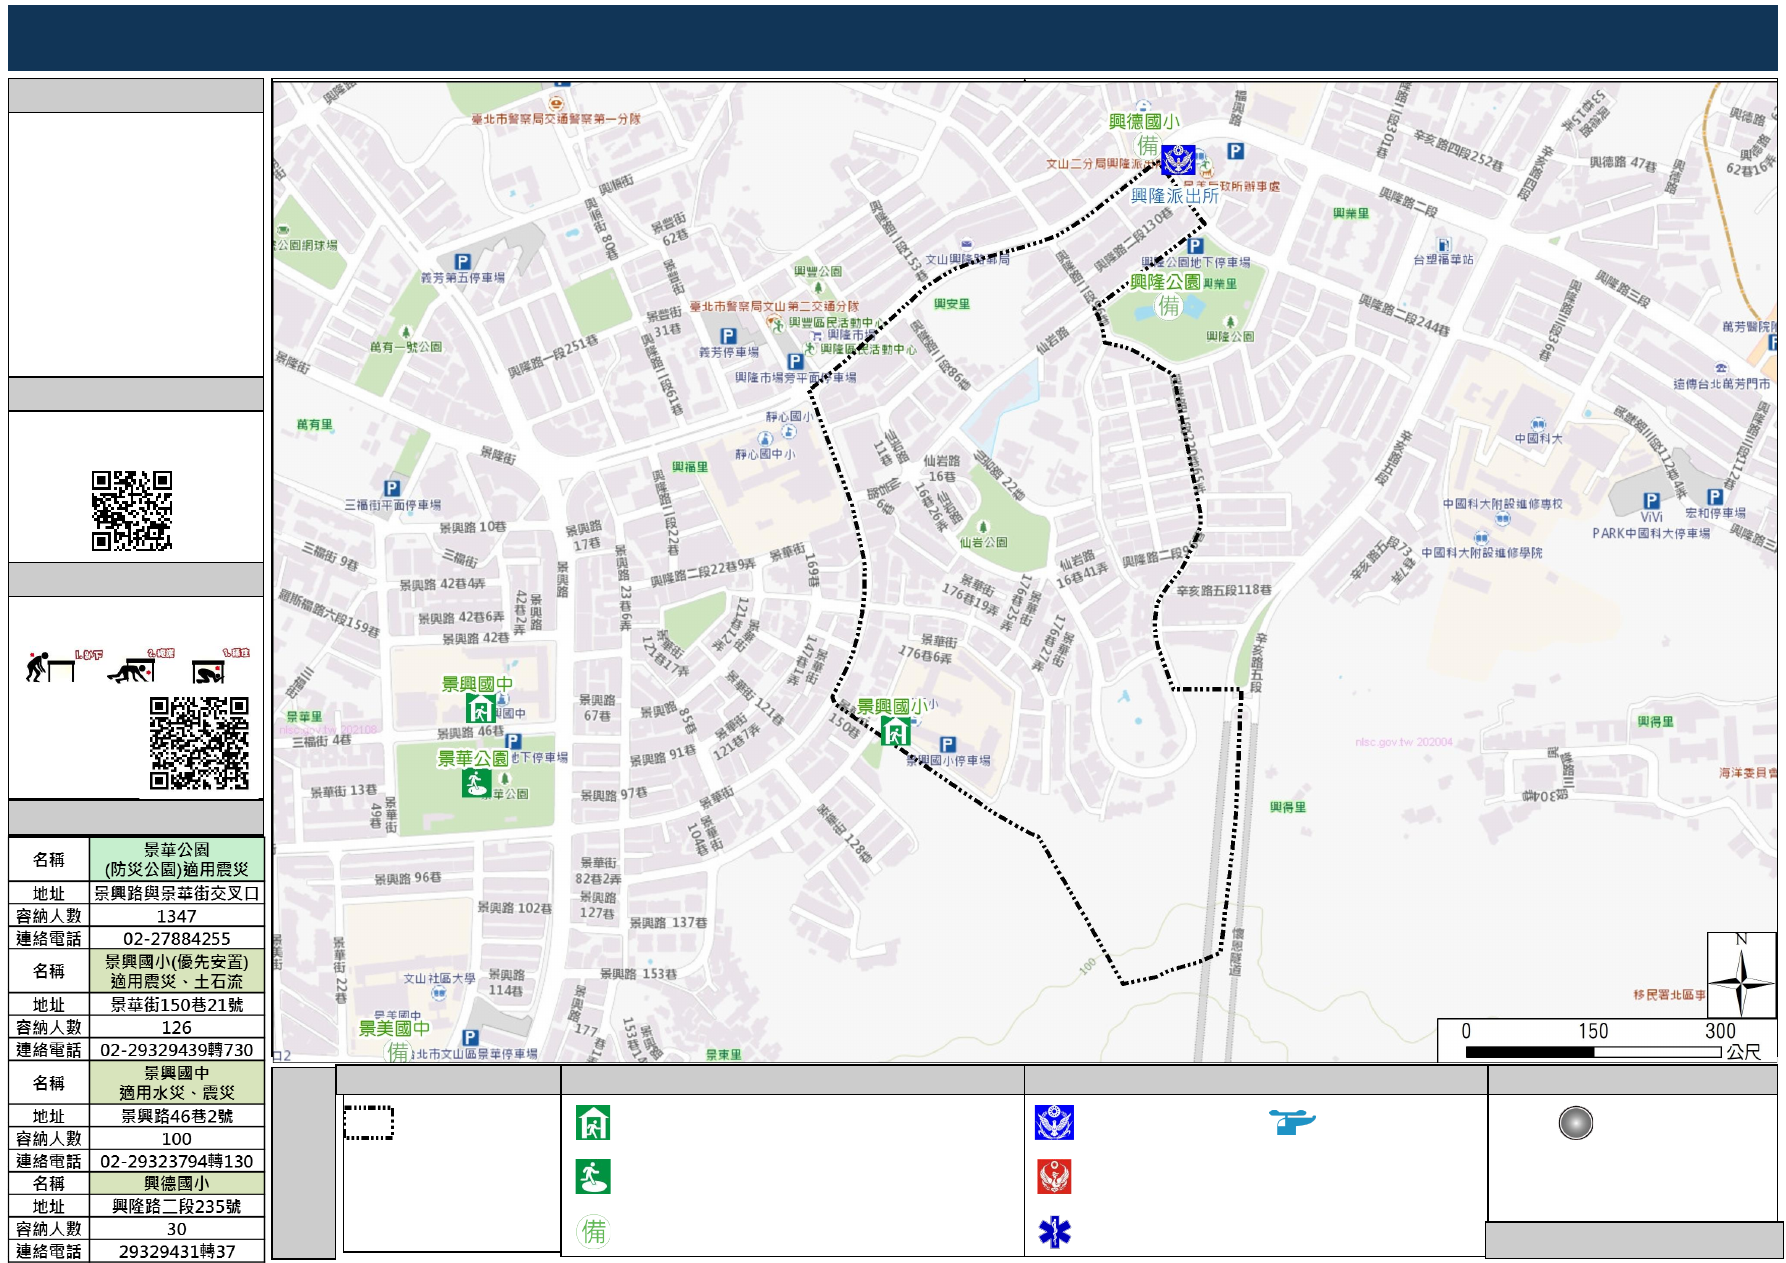Click the 備 marker beside 興德國小
Screen dimensions: 1786x1263
(1148, 146)
